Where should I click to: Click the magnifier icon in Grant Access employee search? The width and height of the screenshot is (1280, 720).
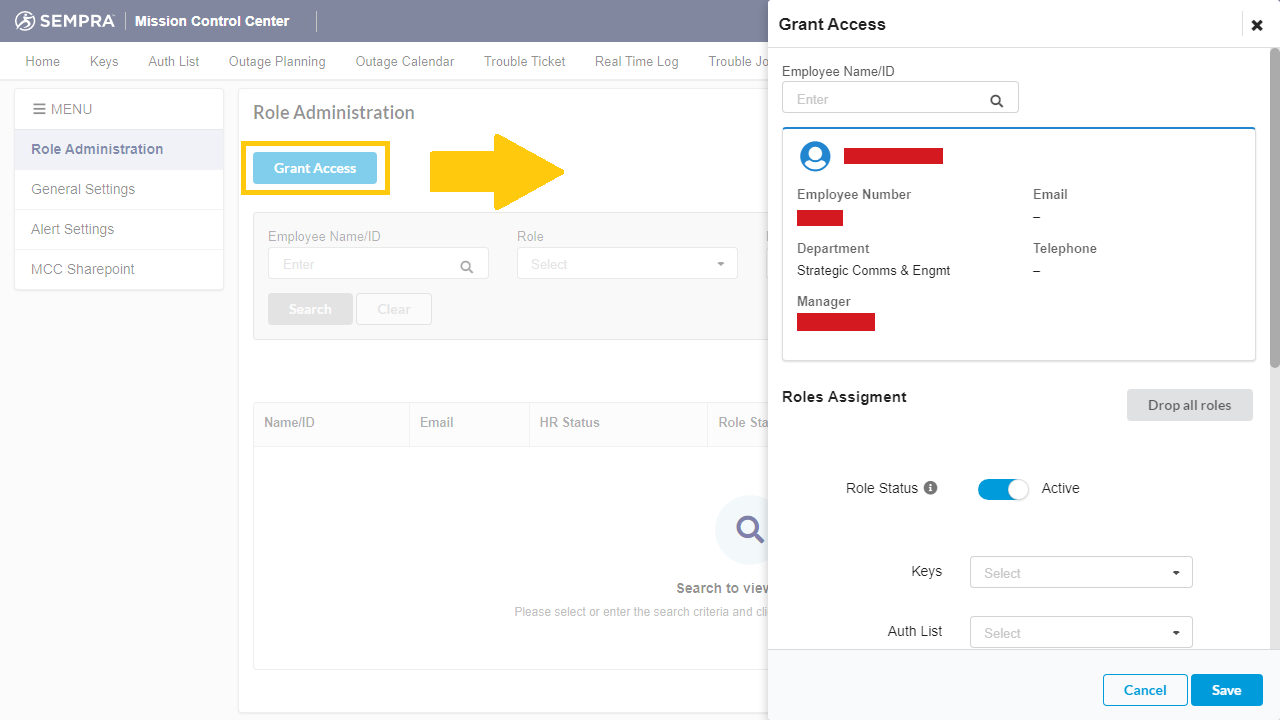[996, 100]
